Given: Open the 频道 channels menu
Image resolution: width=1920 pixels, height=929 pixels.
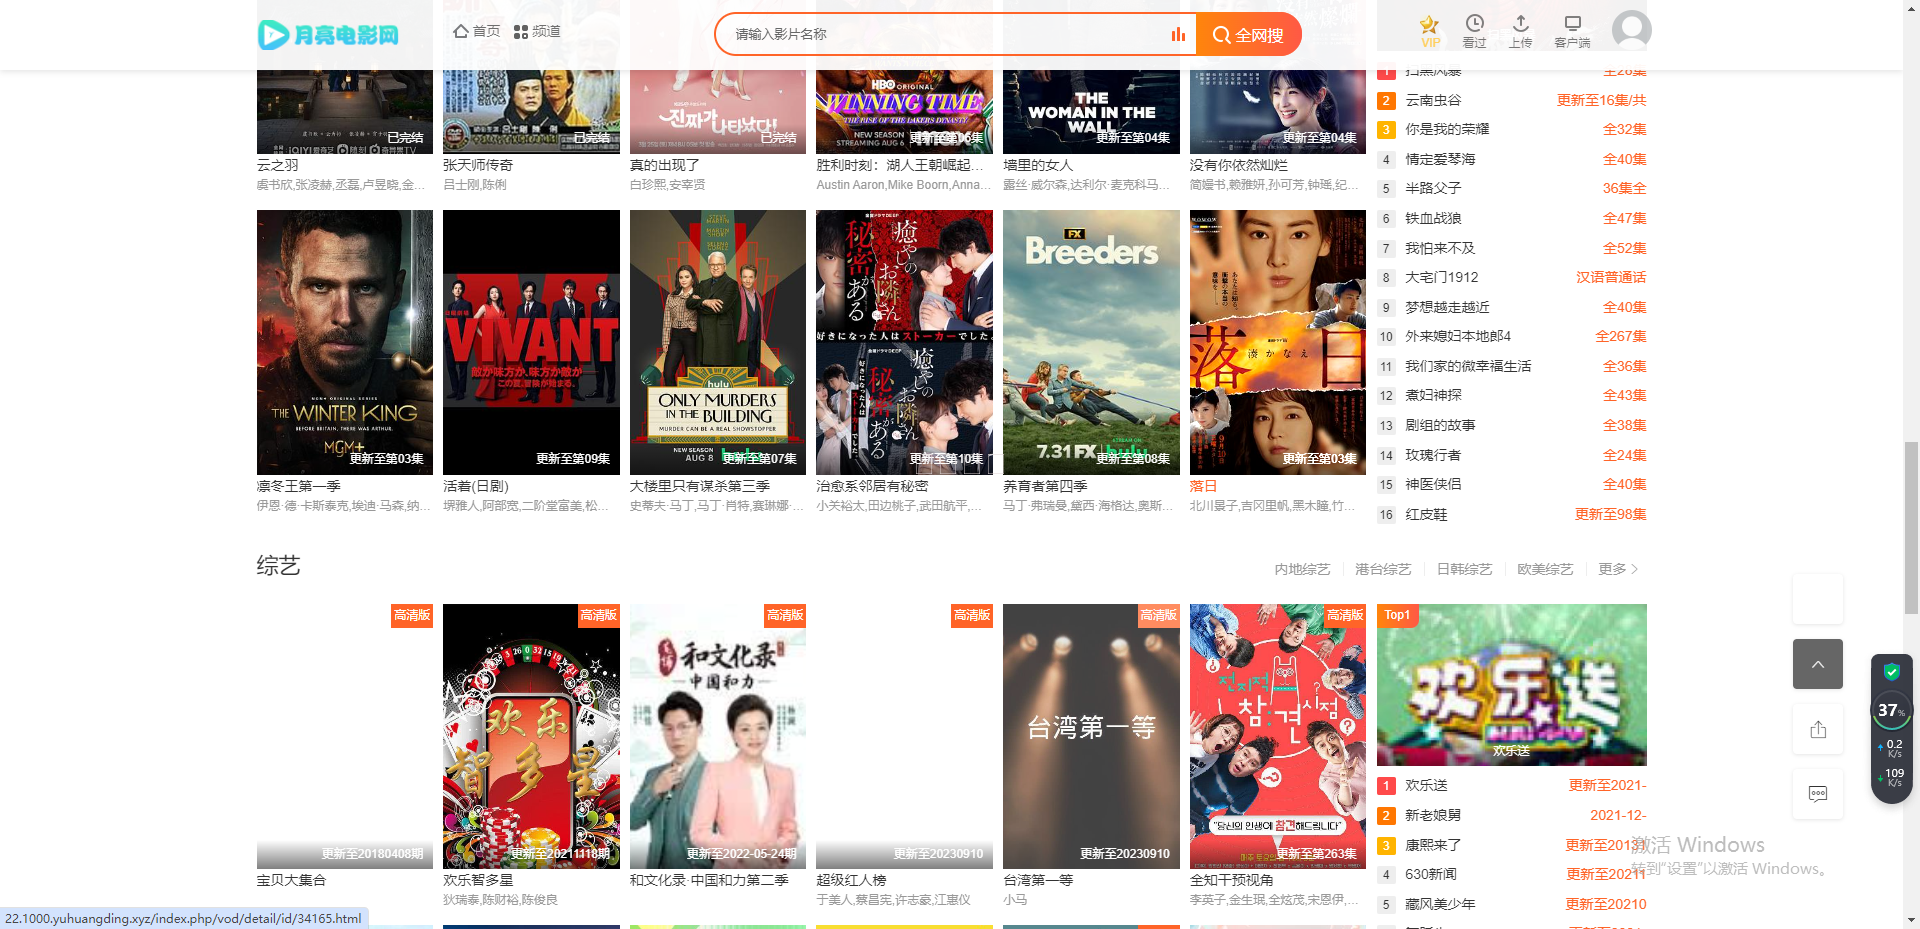Looking at the screenshot, I should point(537,31).
